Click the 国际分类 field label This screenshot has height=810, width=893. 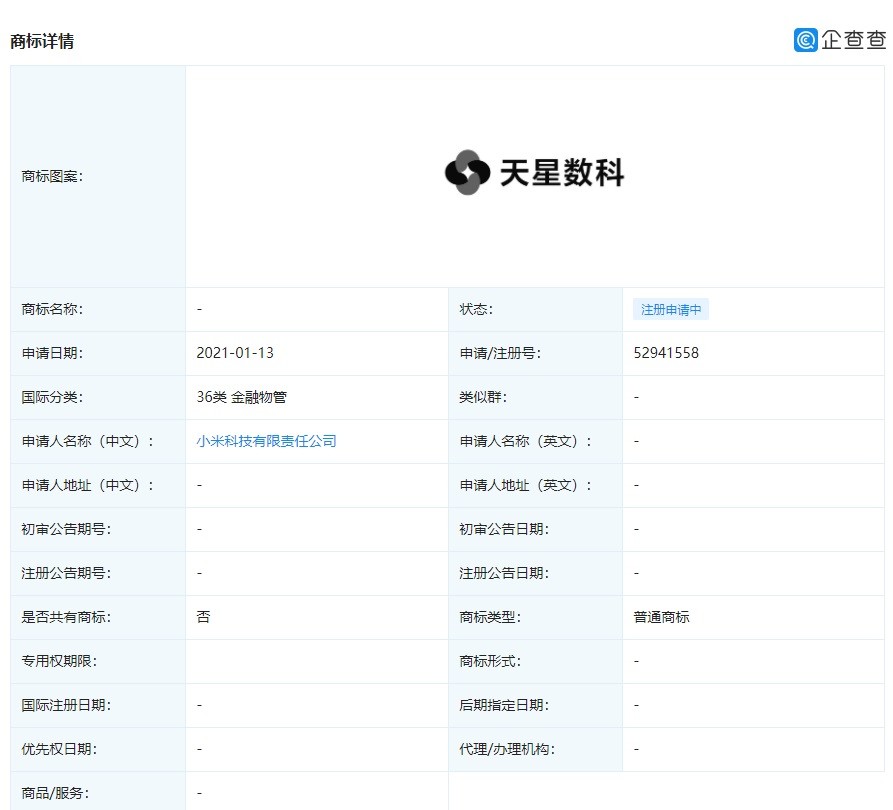52,397
